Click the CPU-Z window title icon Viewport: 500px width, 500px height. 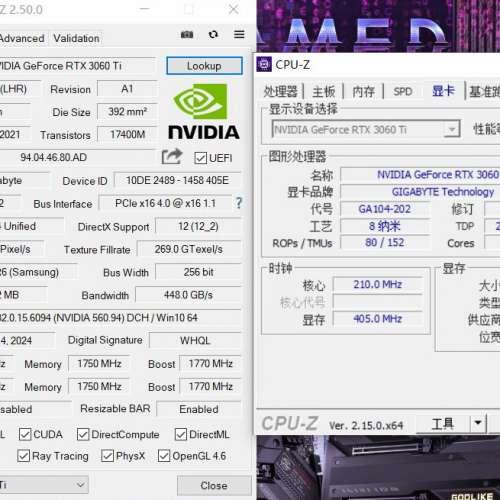[x=264, y=64]
